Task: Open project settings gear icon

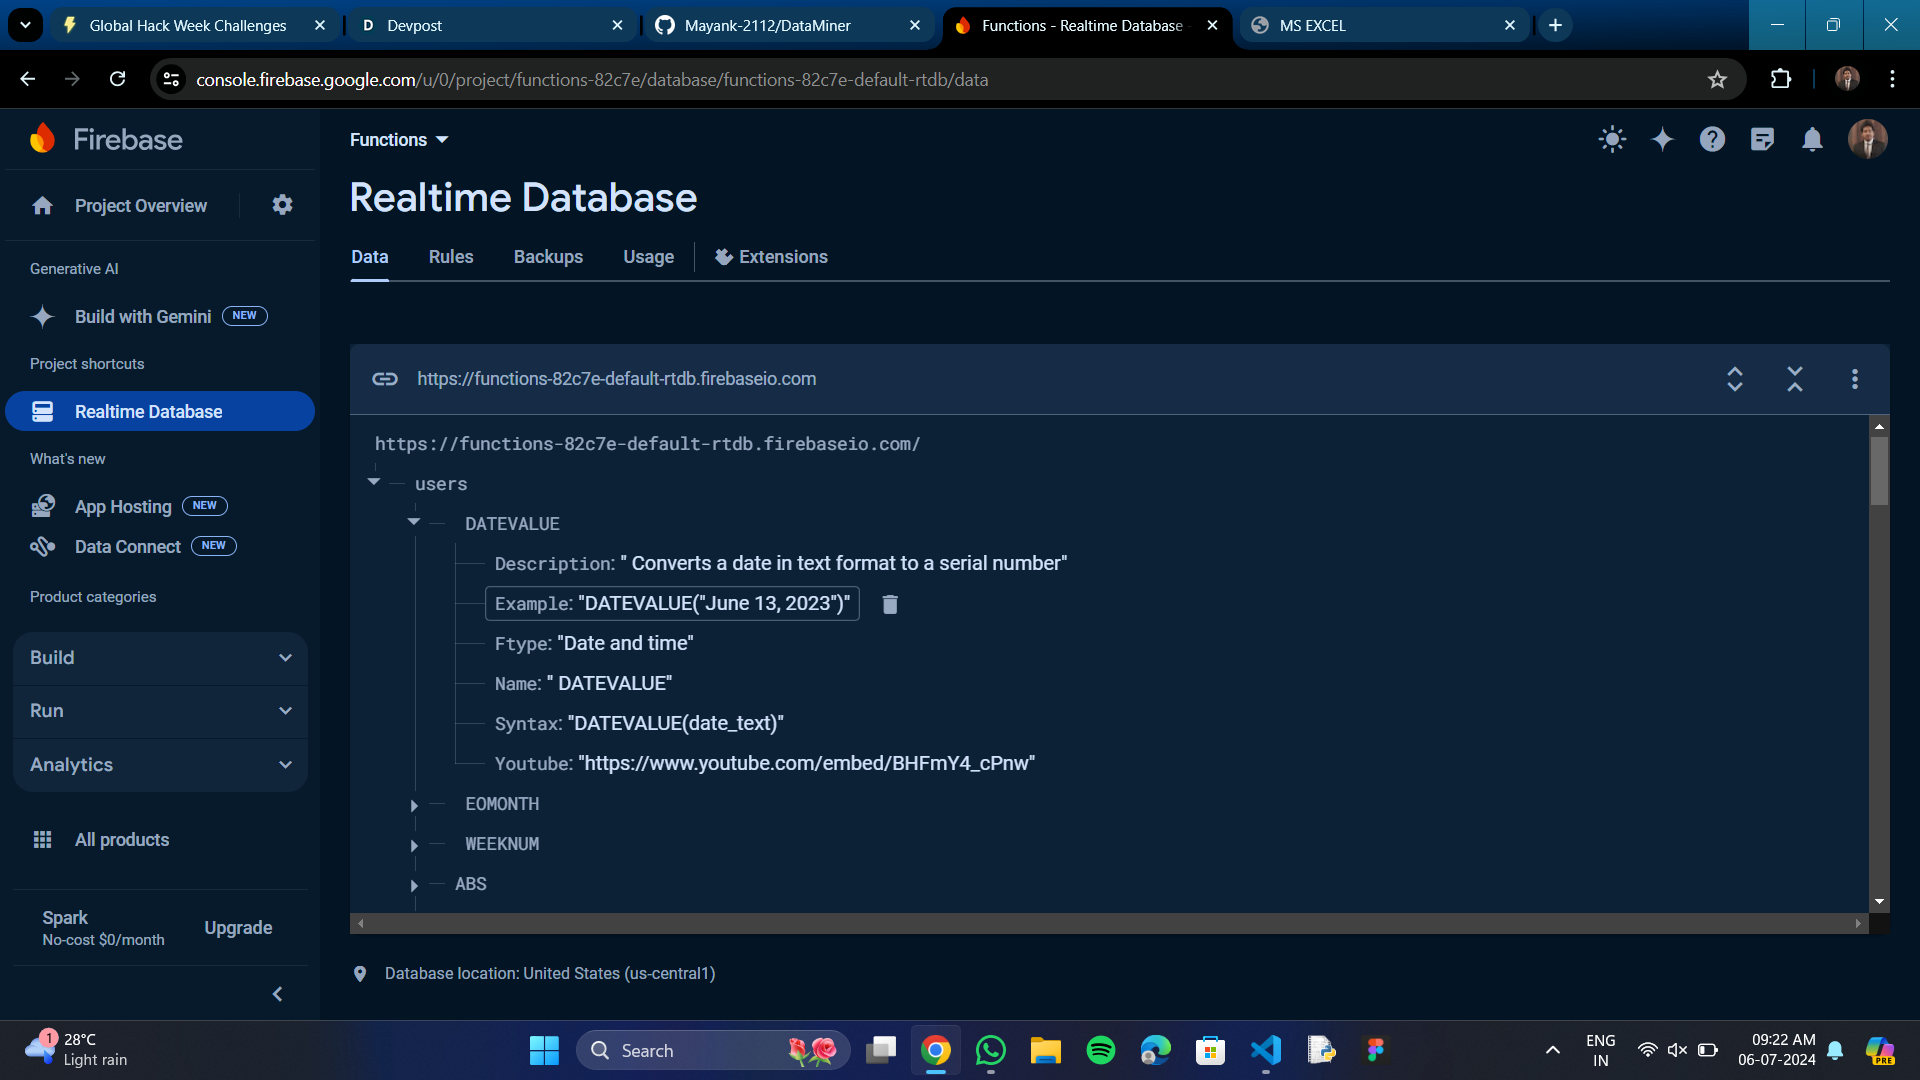Action: pyautogui.click(x=282, y=205)
